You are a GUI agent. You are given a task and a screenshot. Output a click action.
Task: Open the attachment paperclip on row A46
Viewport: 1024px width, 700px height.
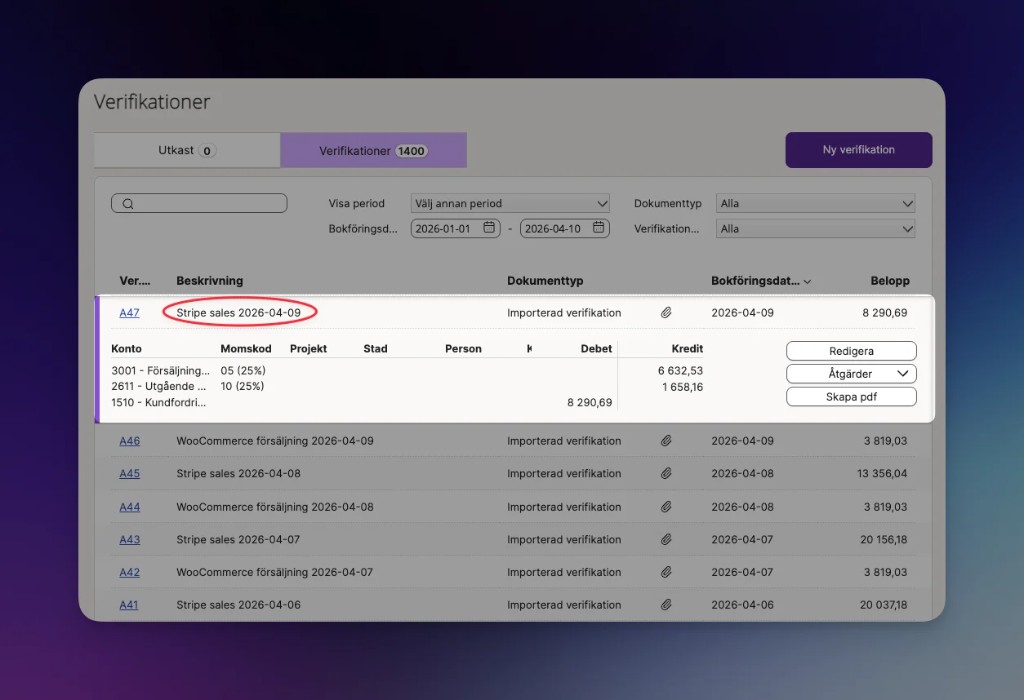tap(666, 441)
